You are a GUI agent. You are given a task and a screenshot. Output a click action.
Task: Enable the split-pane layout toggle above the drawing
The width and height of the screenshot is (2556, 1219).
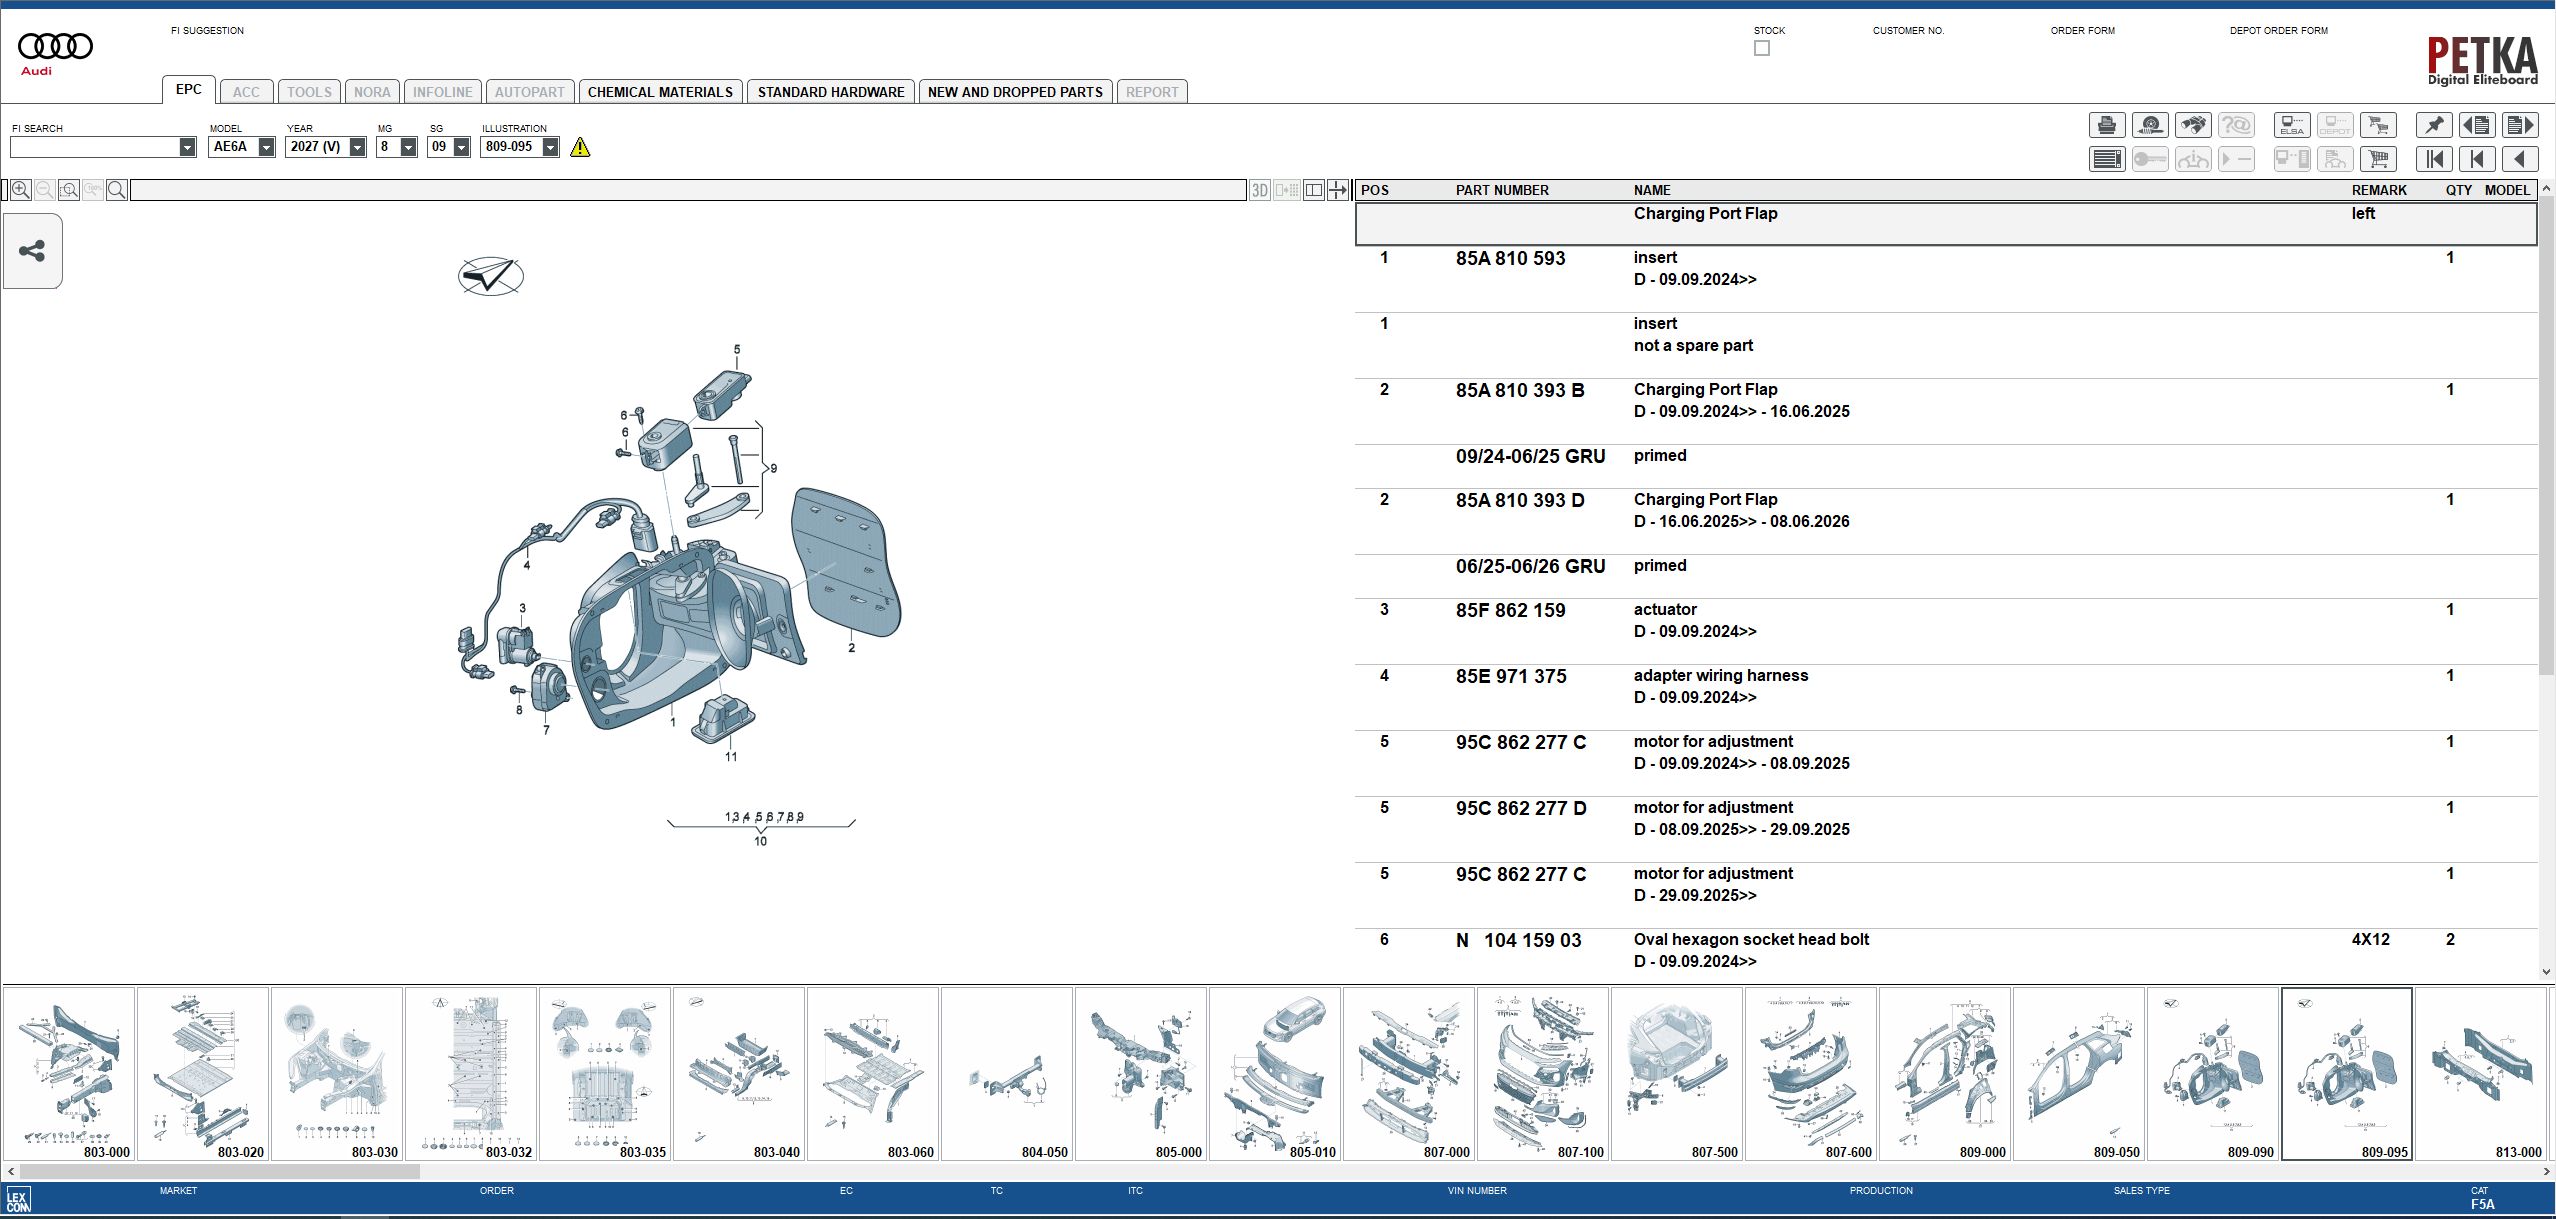pos(1313,189)
